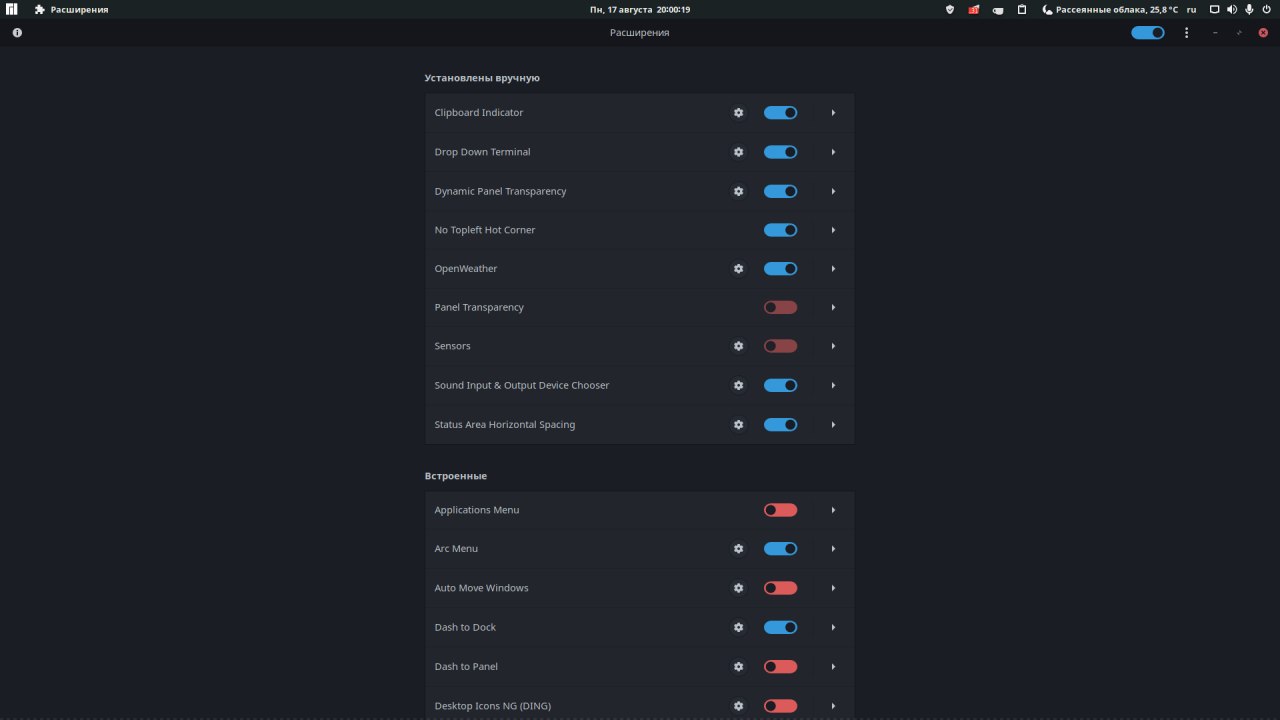Enable Dash to Panel switch

click(780, 667)
